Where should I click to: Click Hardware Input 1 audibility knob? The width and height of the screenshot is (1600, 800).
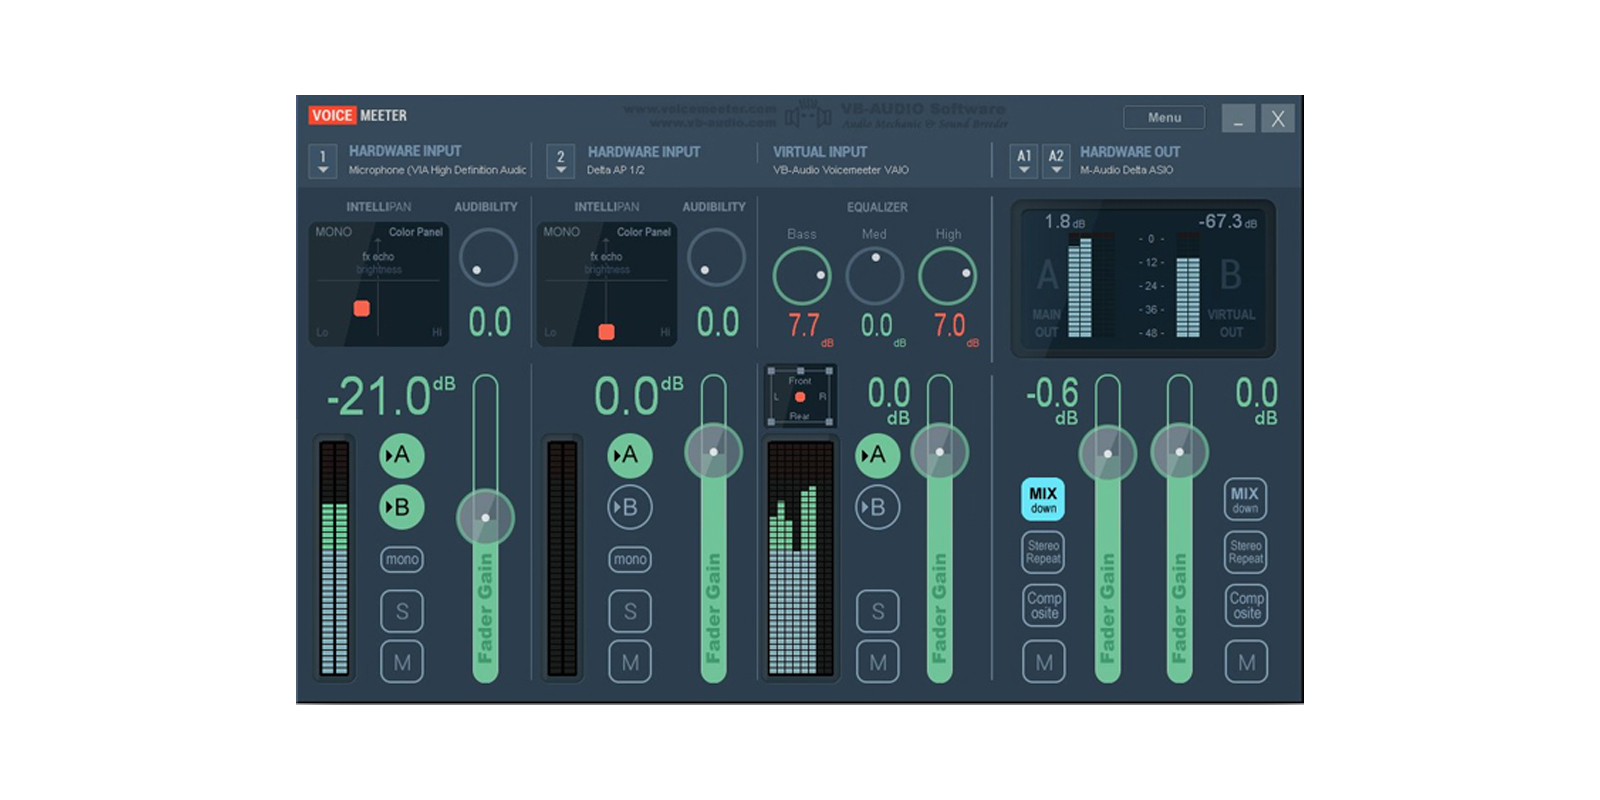click(488, 257)
